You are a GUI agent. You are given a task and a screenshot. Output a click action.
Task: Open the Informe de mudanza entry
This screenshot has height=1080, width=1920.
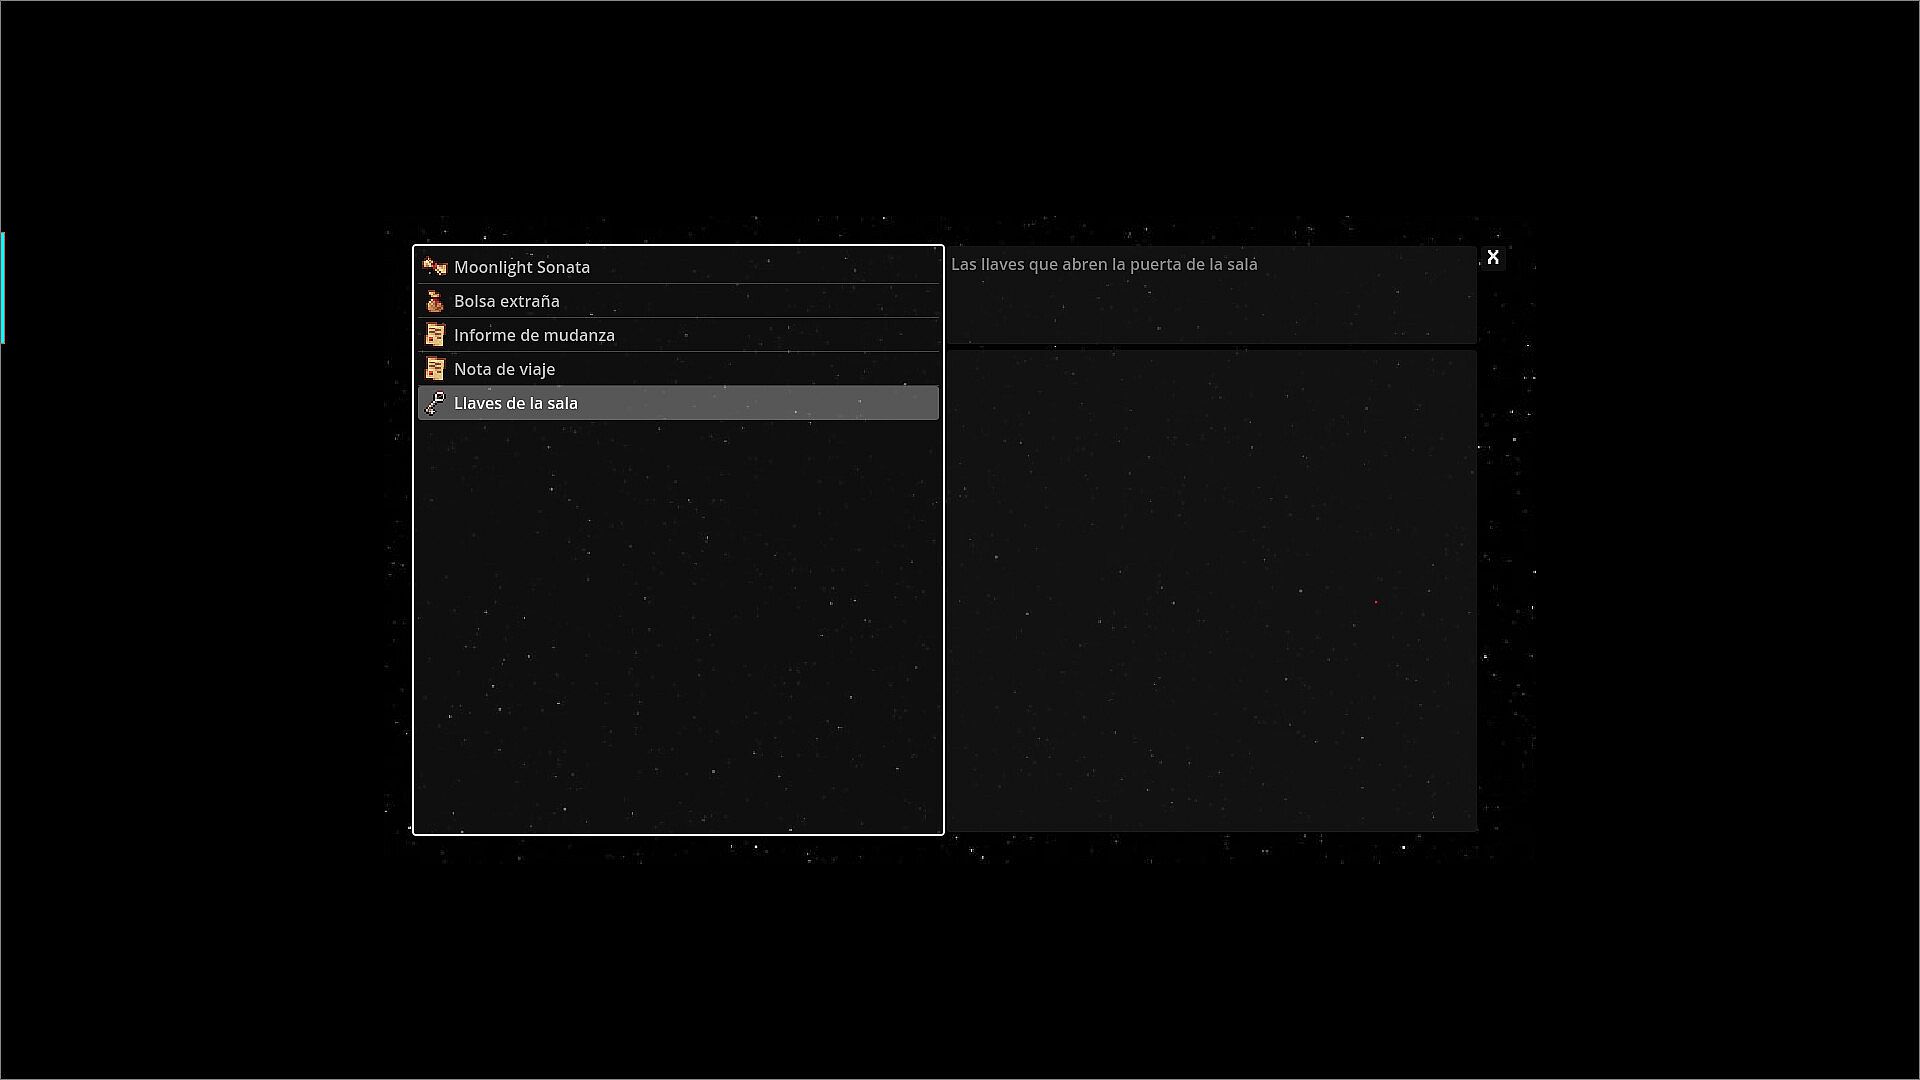(x=534, y=335)
